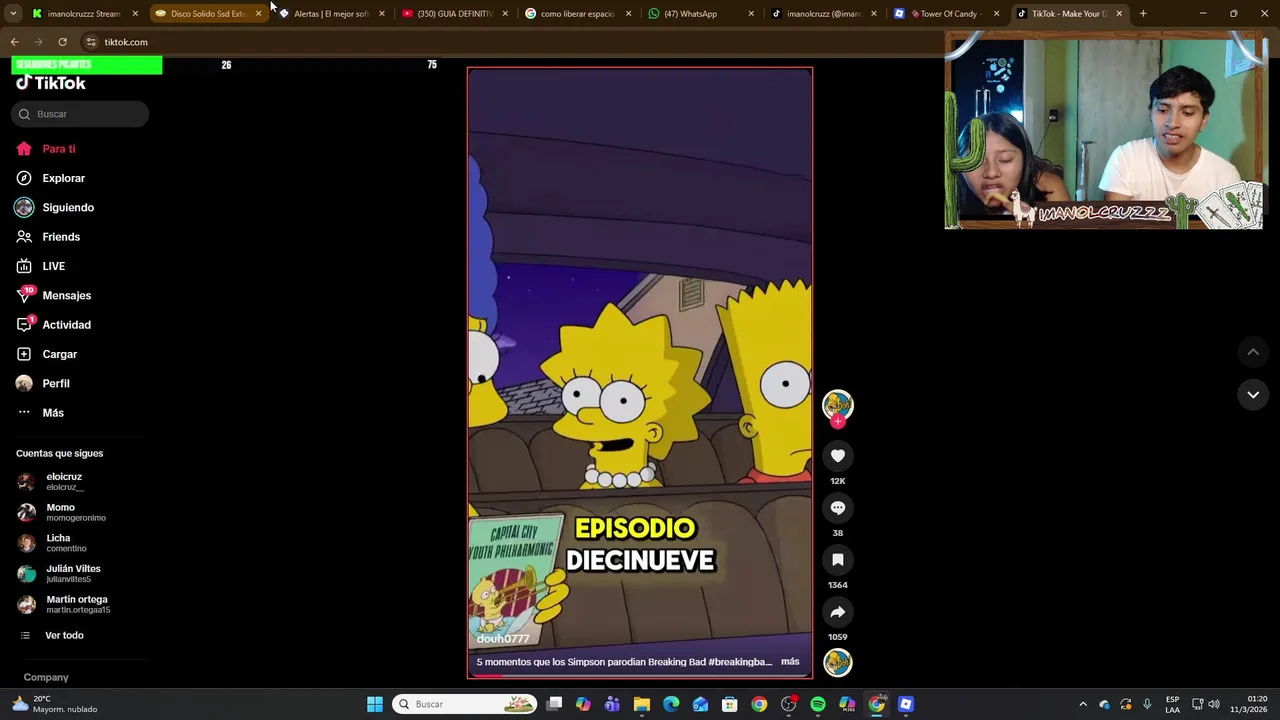The image size is (1280, 720).
Task: Switch to Alertas browser tab
Action: [x=330, y=14]
